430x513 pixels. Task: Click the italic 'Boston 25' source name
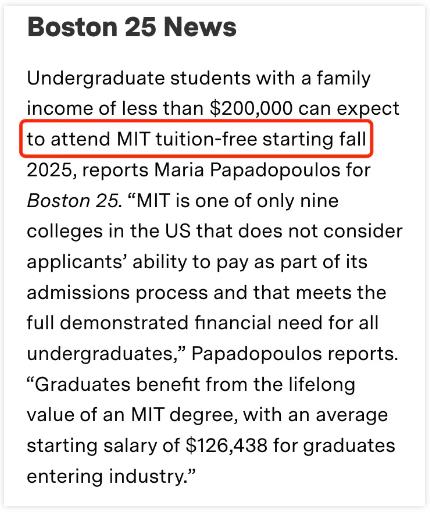[x=73, y=201]
